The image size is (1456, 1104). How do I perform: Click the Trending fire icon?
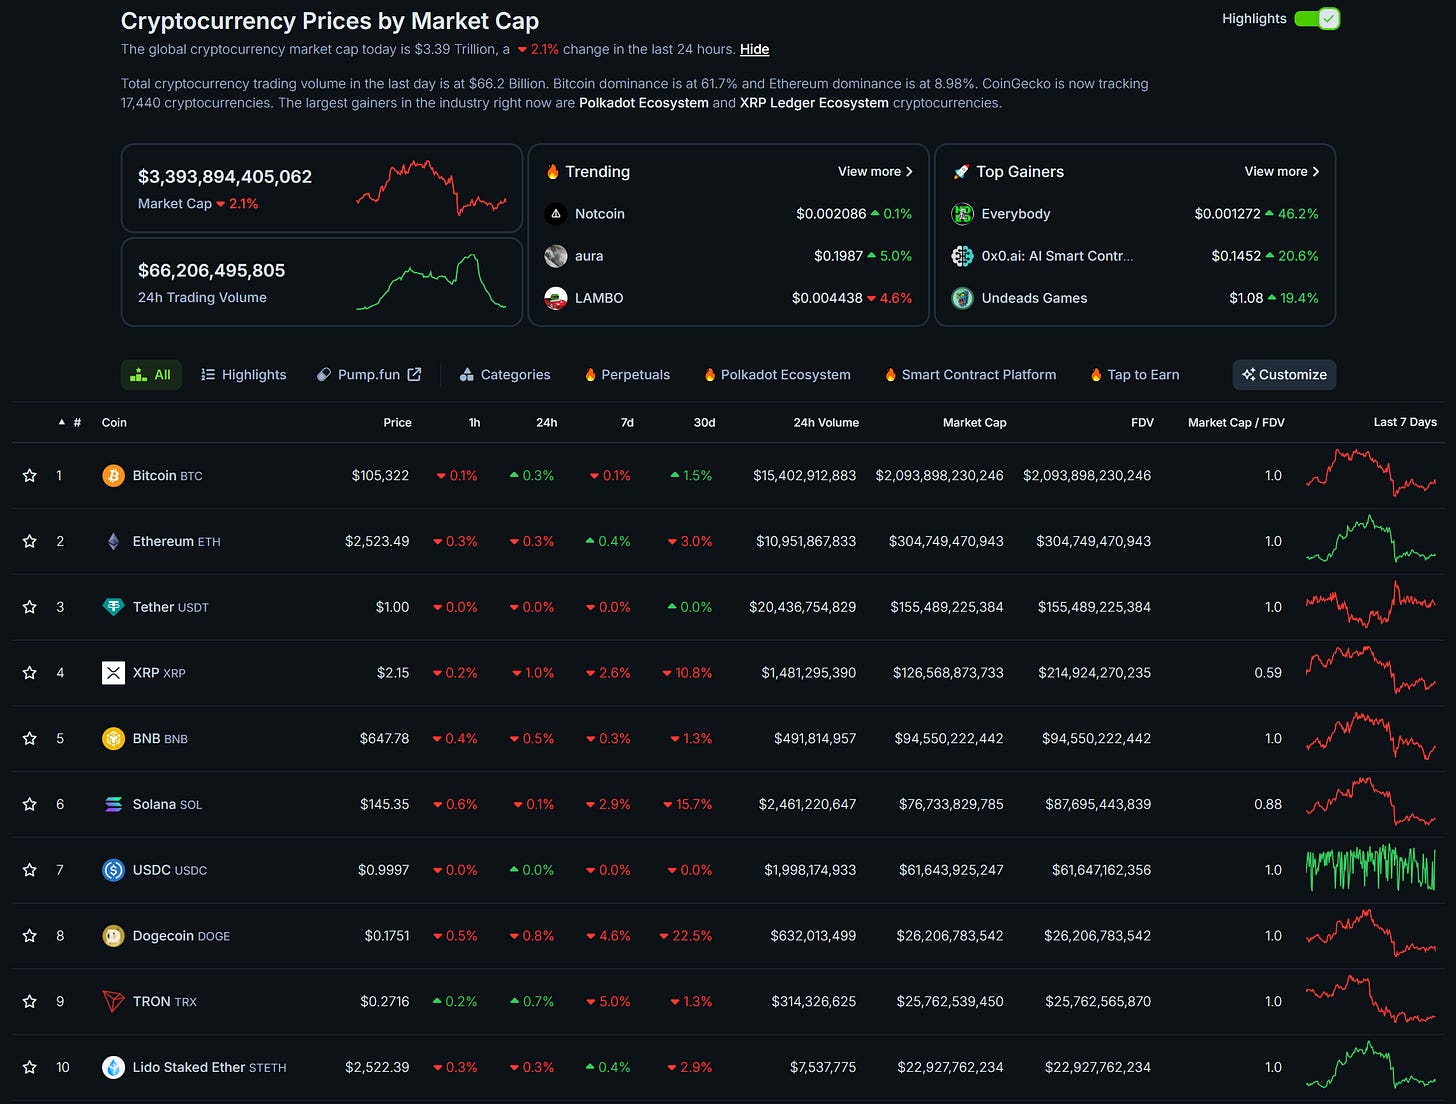click(552, 172)
